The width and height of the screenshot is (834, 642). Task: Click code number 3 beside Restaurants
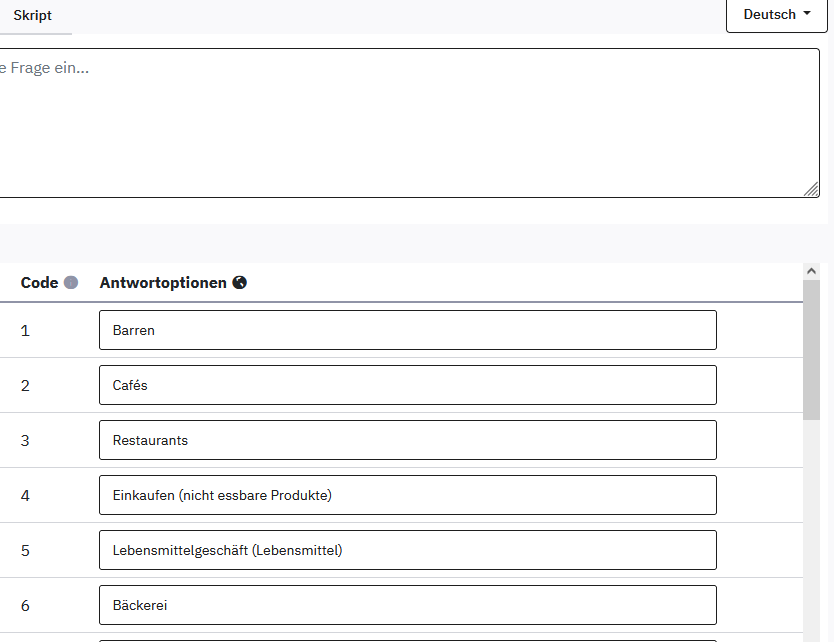pos(25,440)
